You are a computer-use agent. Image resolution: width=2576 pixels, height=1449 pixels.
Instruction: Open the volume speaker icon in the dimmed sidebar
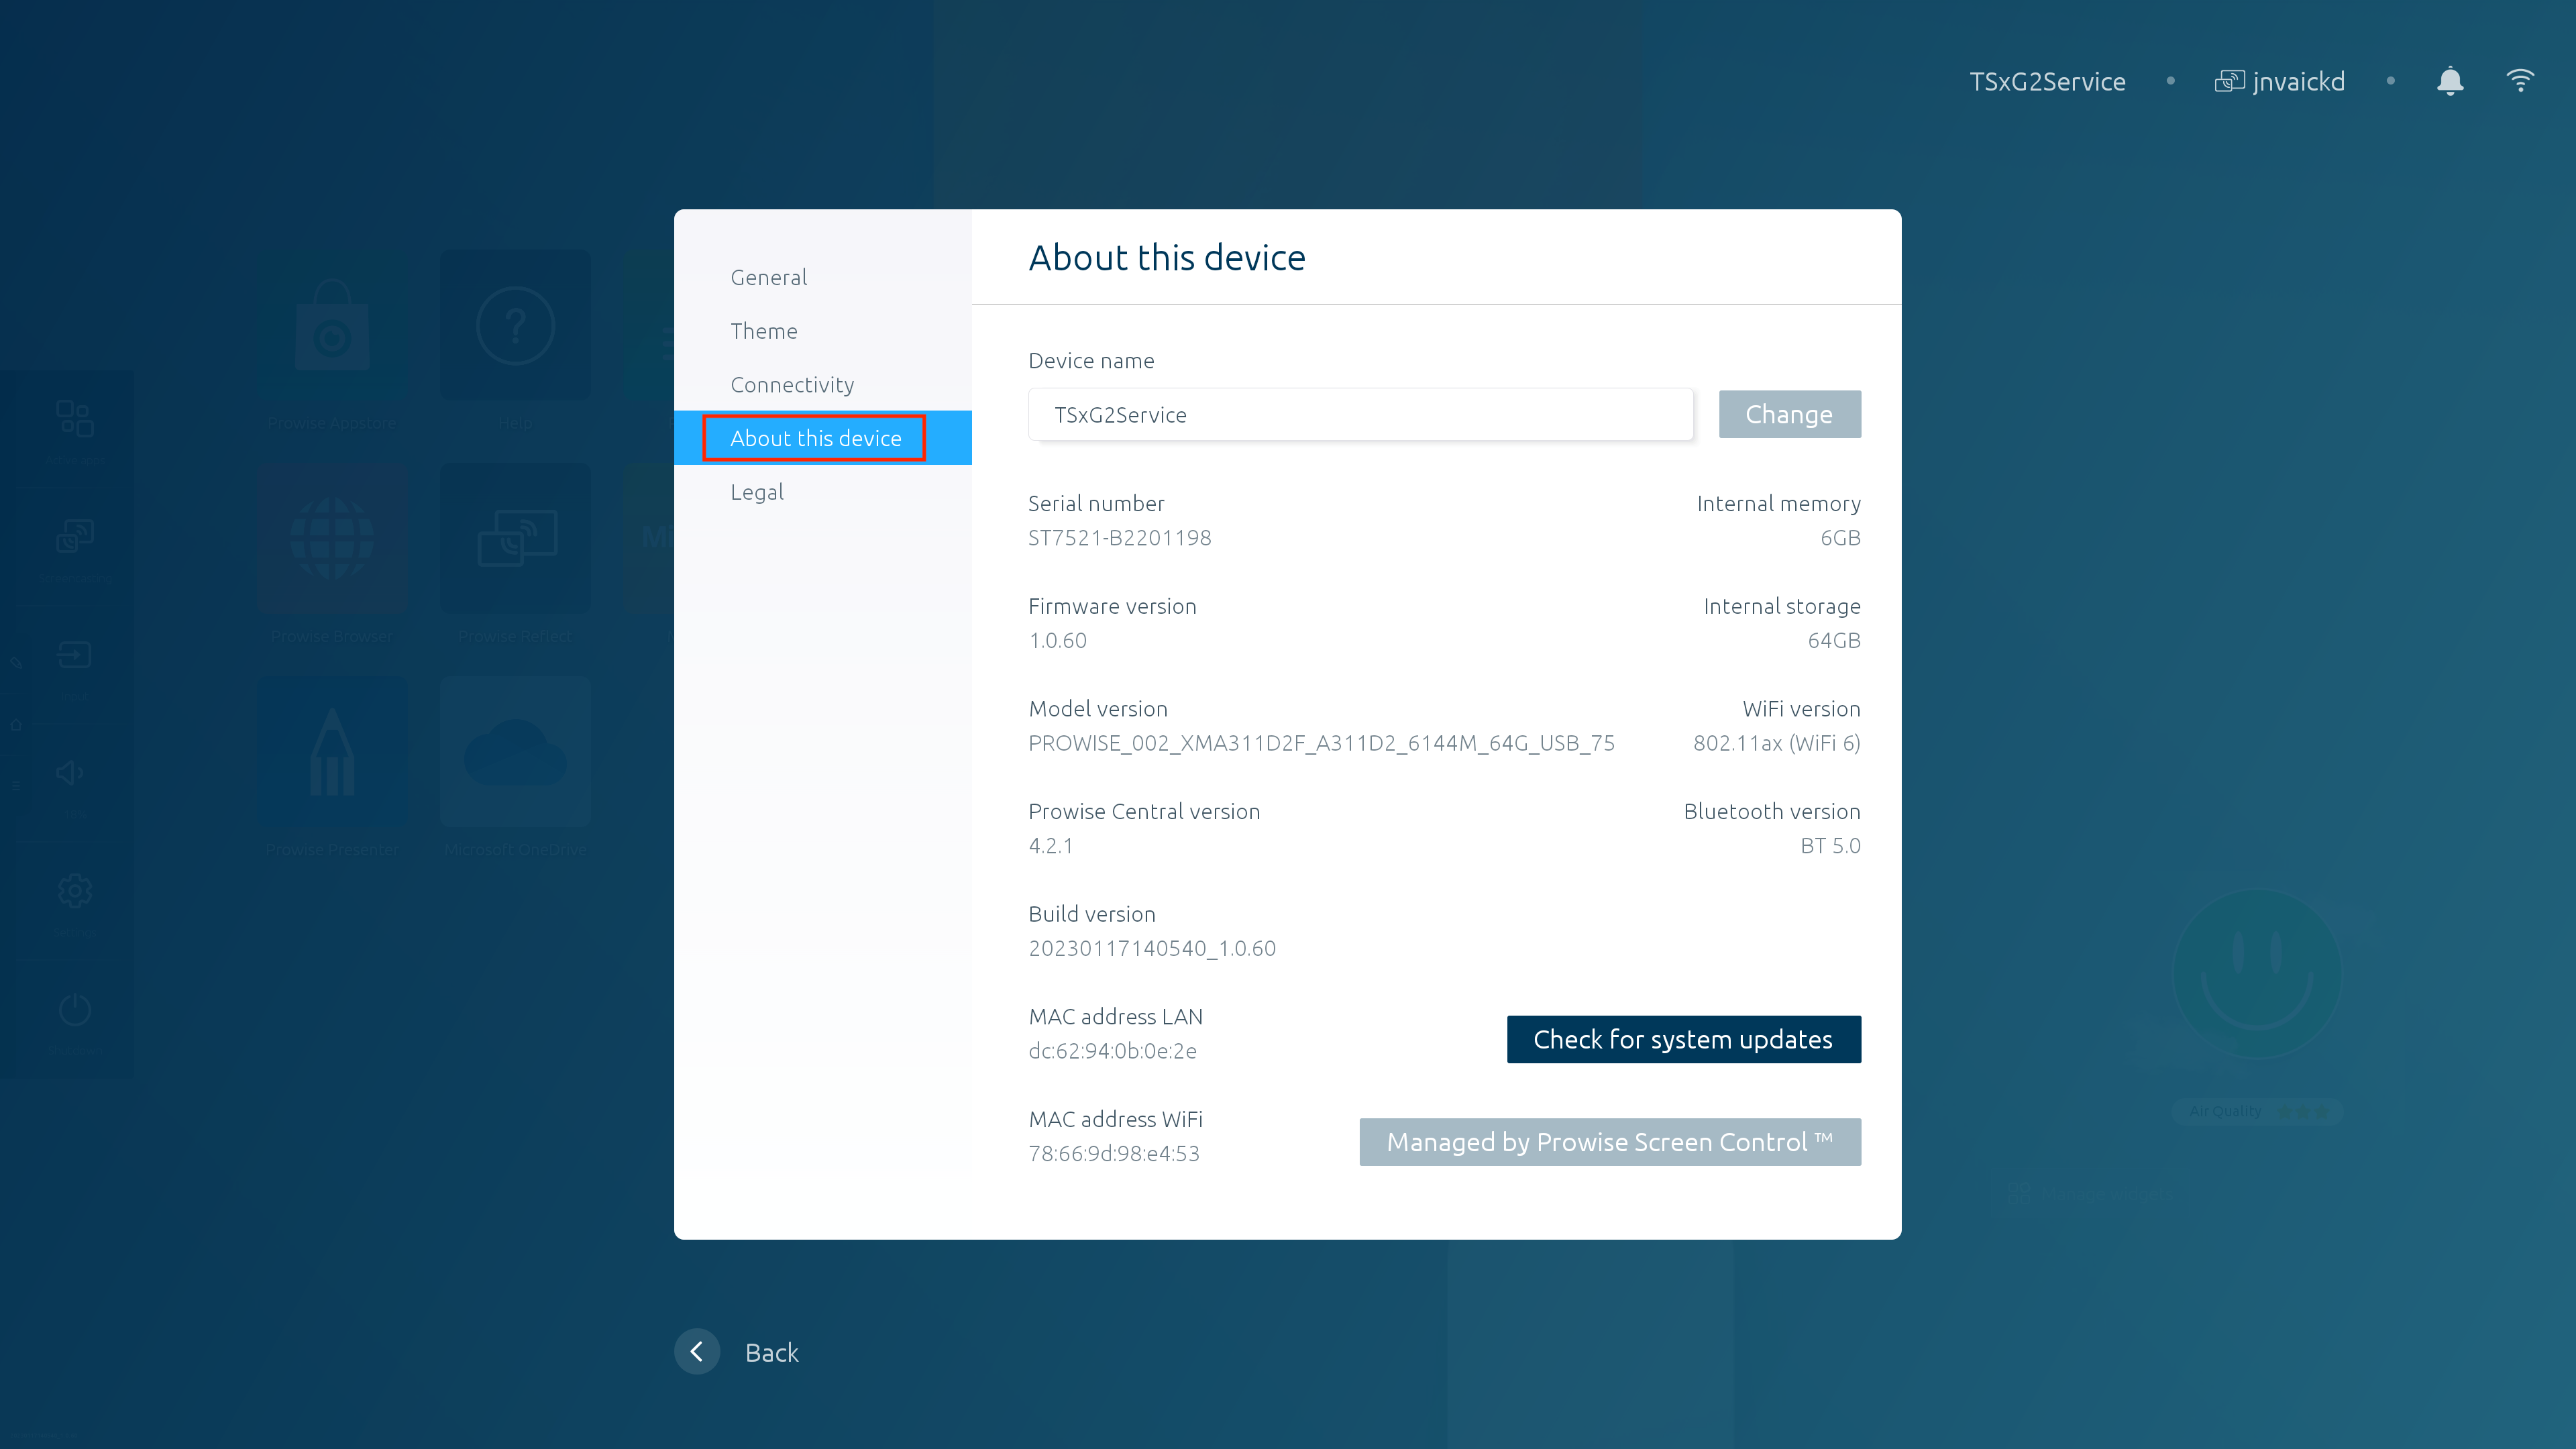click(x=70, y=773)
